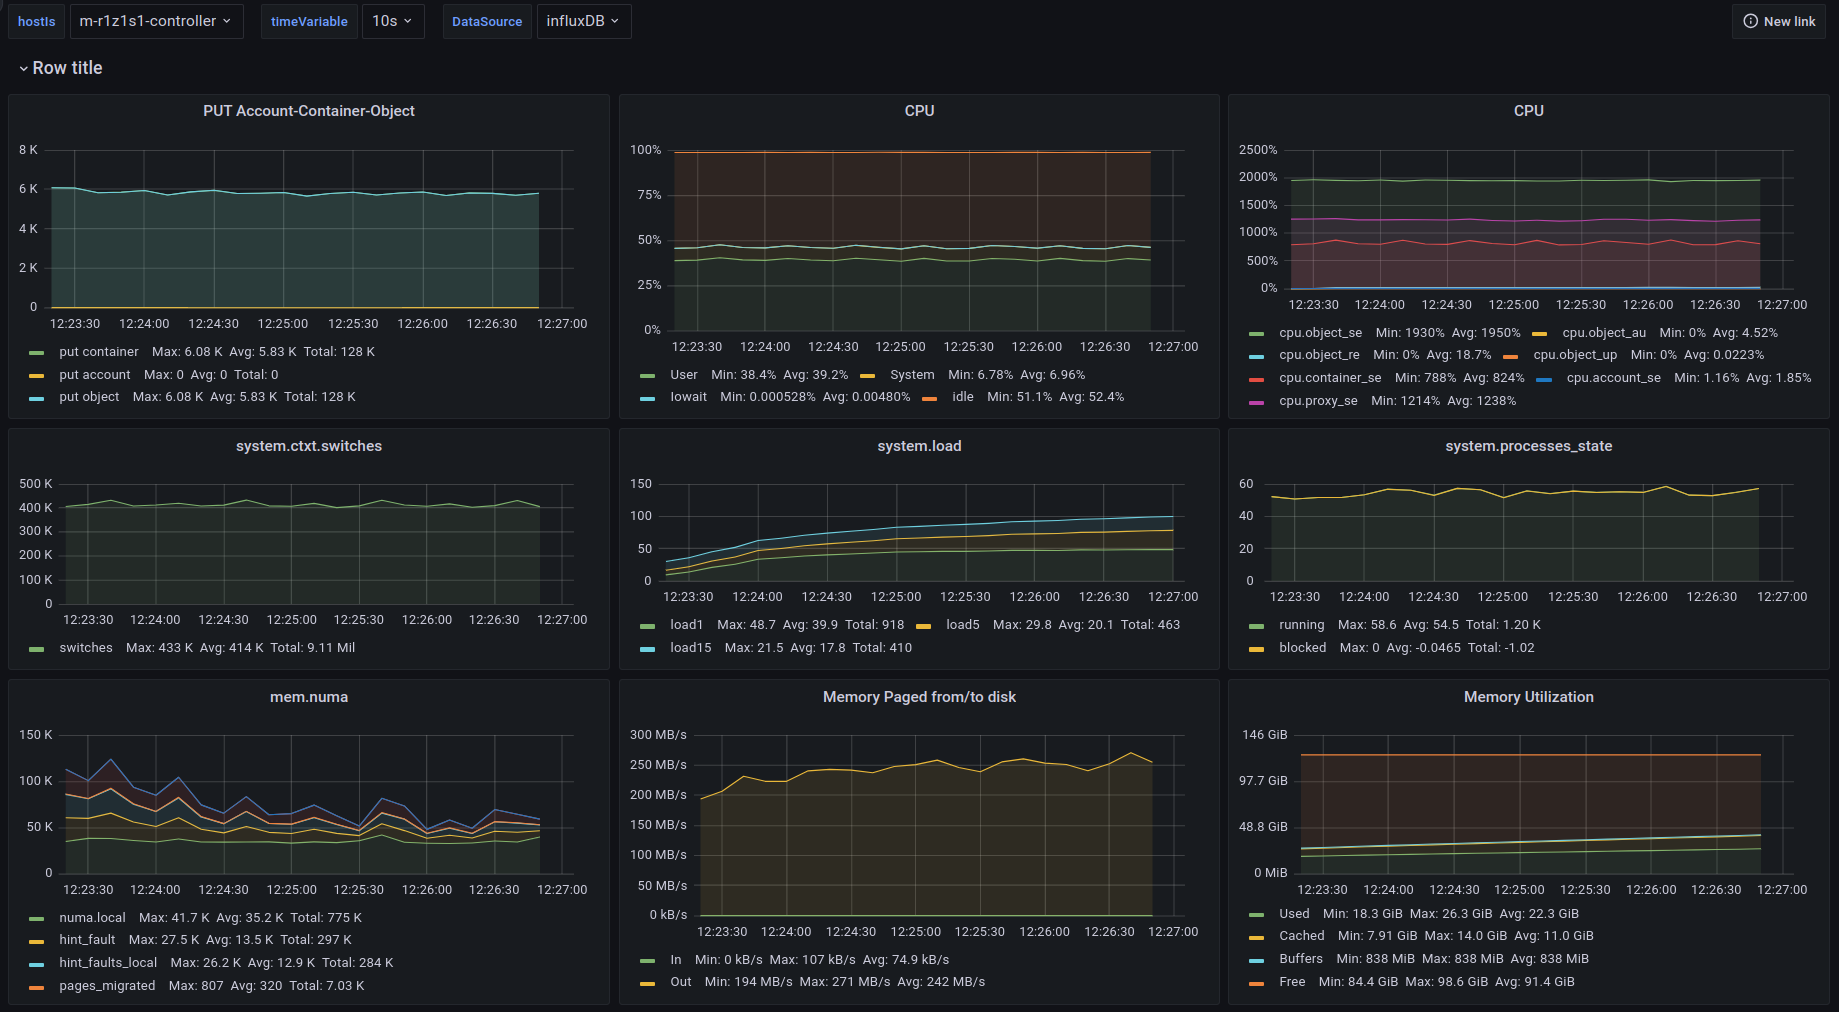
Task: Toggle the put object series in legend
Action: (89, 397)
